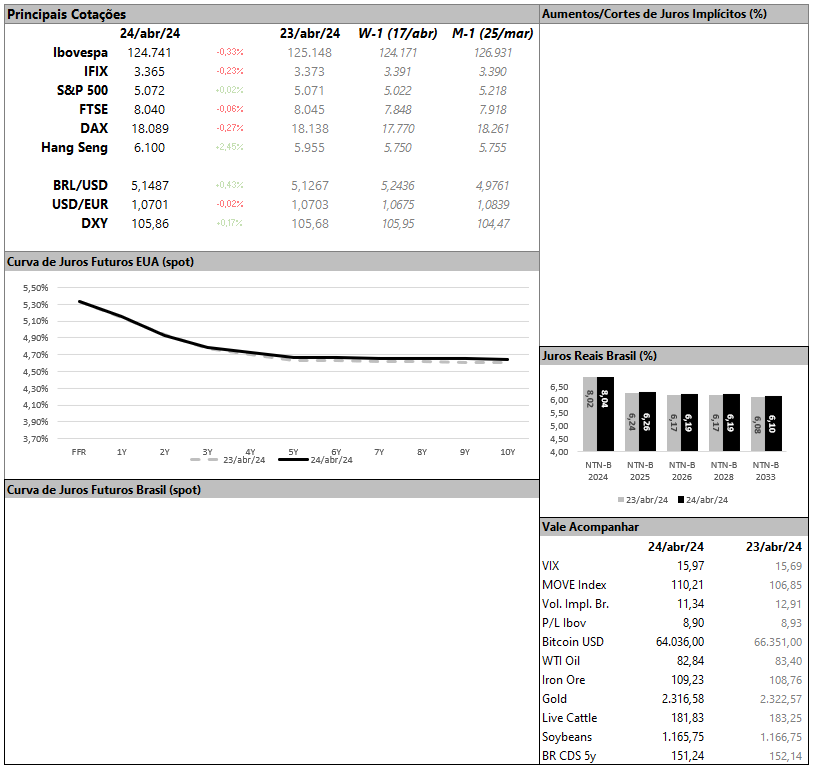Select the Aumentos/Cortes de Juros Implícitos header

pyautogui.click(x=653, y=14)
